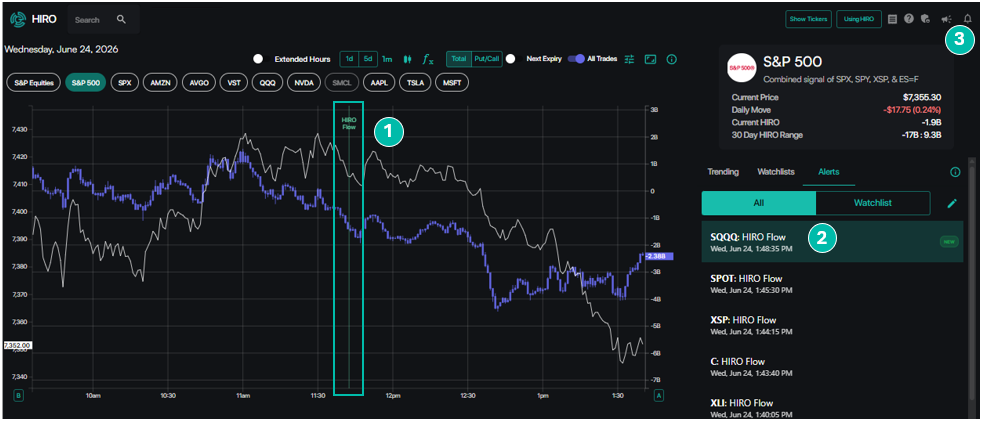This screenshot has height=421, width=982.
Task: Select the NVDA ticker chip
Action: point(304,82)
